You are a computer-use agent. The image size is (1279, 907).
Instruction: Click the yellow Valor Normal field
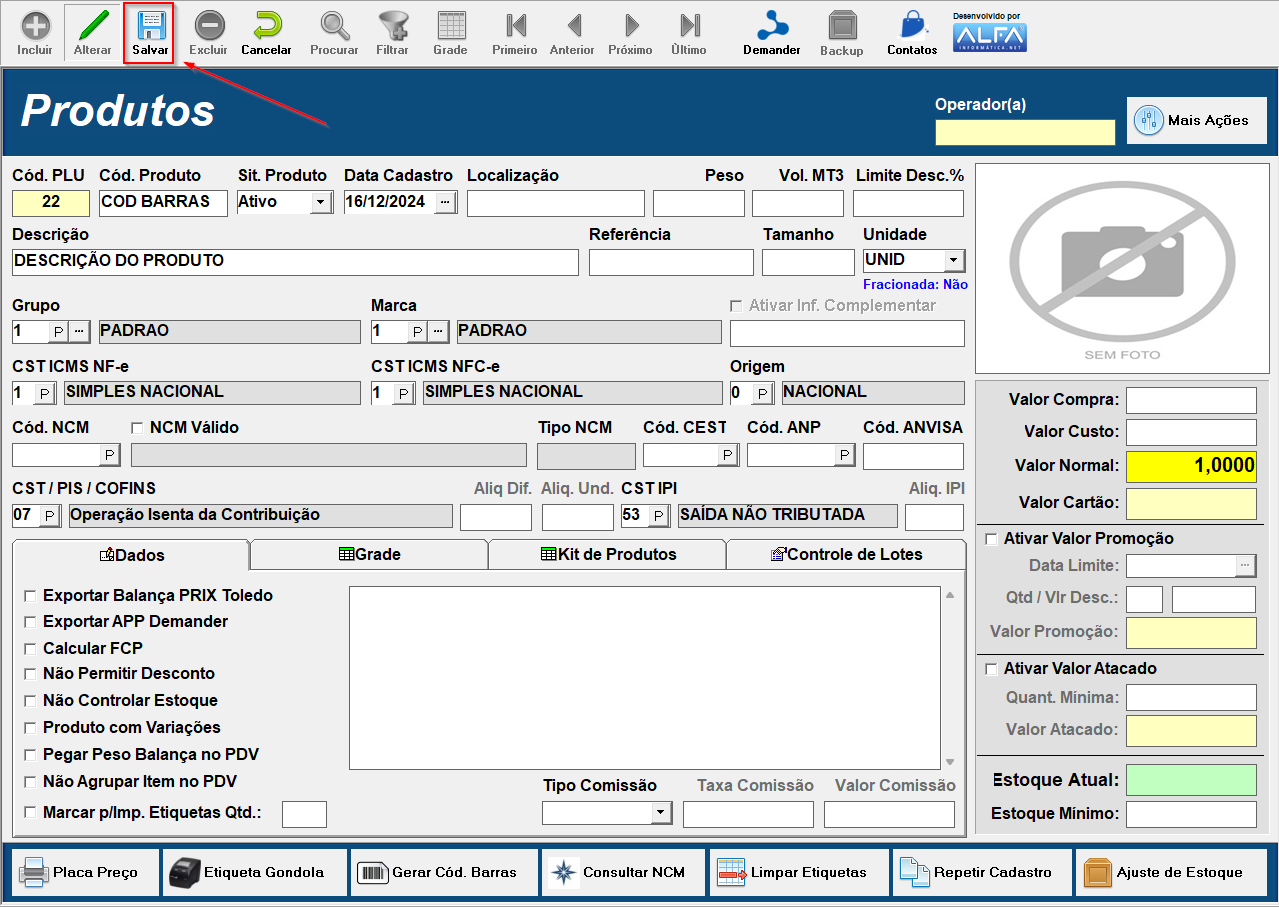[x=1190, y=466]
